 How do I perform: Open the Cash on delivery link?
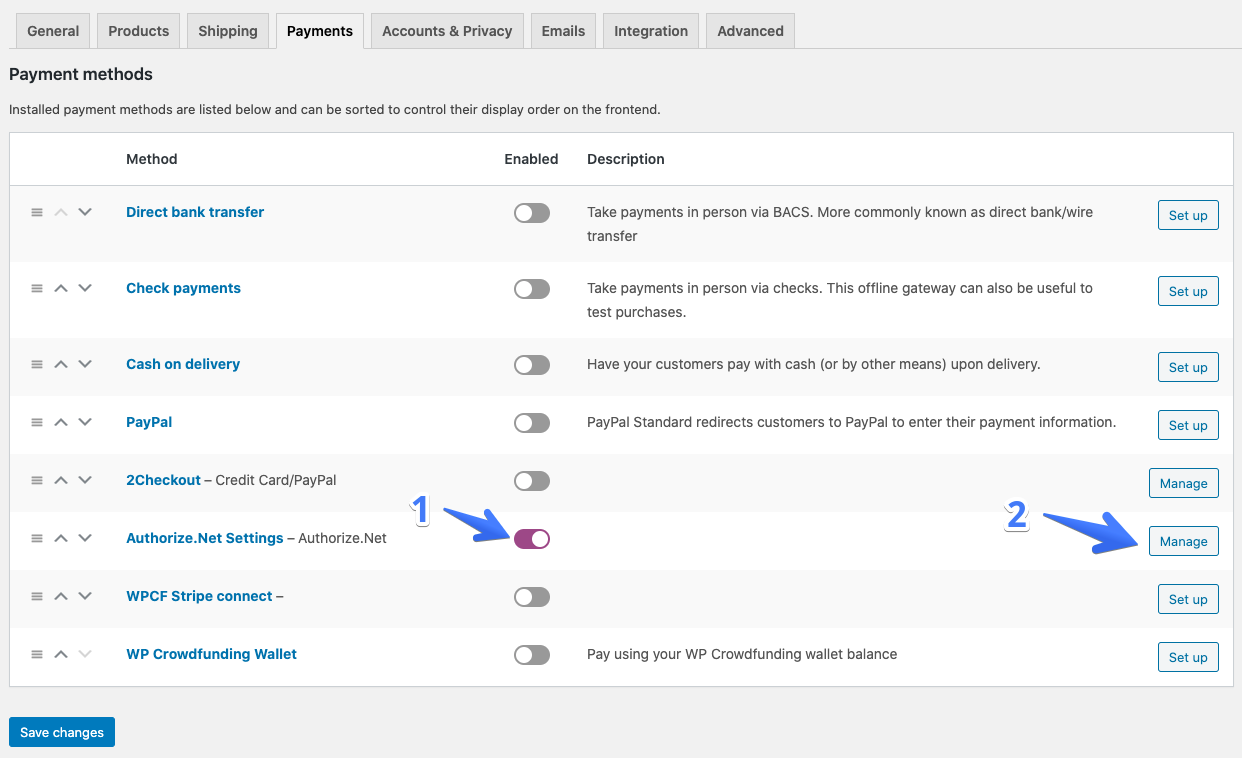tap(183, 364)
